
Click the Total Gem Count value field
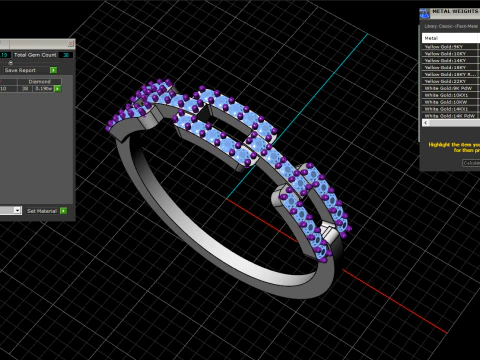tap(66, 55)
